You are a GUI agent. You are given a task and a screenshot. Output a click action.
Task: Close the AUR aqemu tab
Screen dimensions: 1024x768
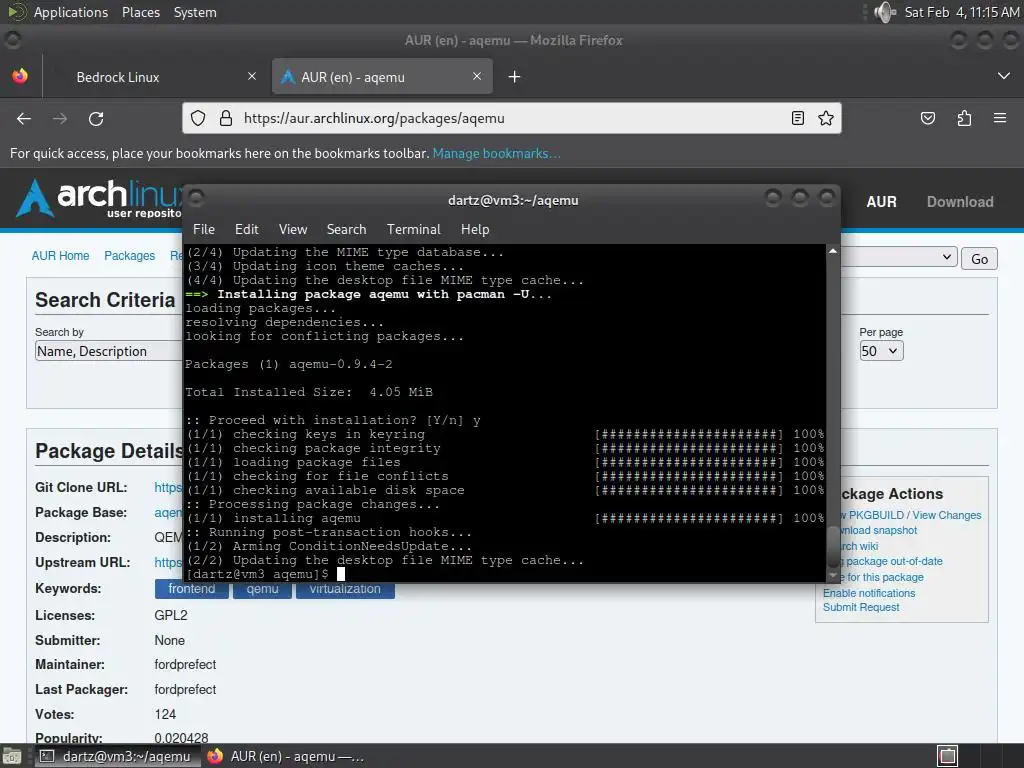point(477,76)
